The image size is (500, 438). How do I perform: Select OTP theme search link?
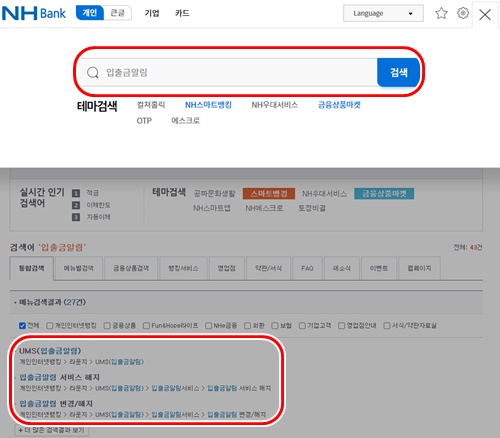click(x=144, y=121)
